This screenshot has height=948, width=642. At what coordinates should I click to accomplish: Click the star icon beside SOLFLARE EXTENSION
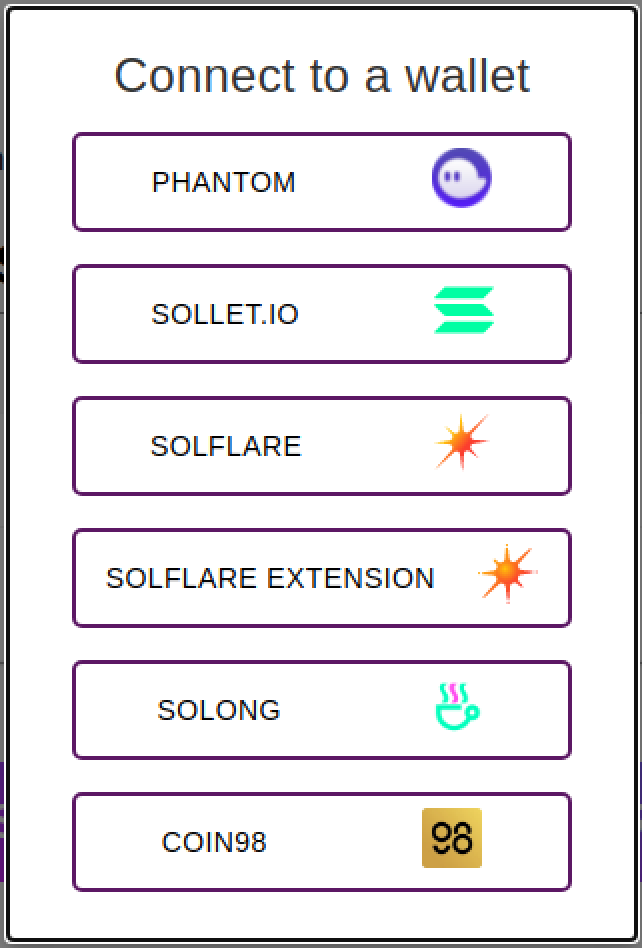pyautogui.click(x=508, y=572)
